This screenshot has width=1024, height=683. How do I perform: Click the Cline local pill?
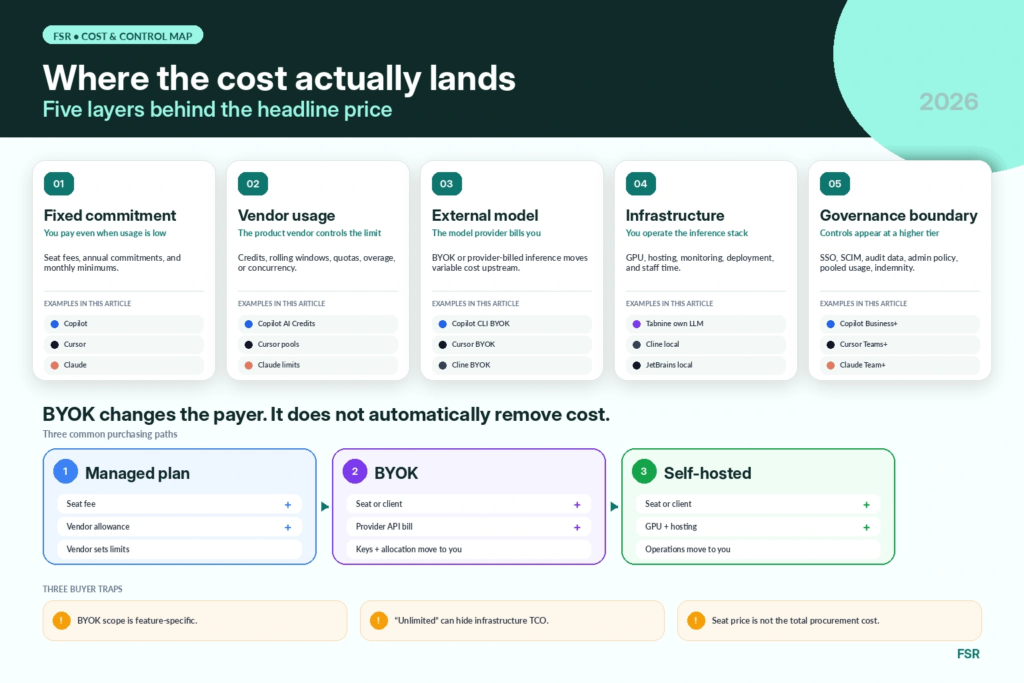706,345
